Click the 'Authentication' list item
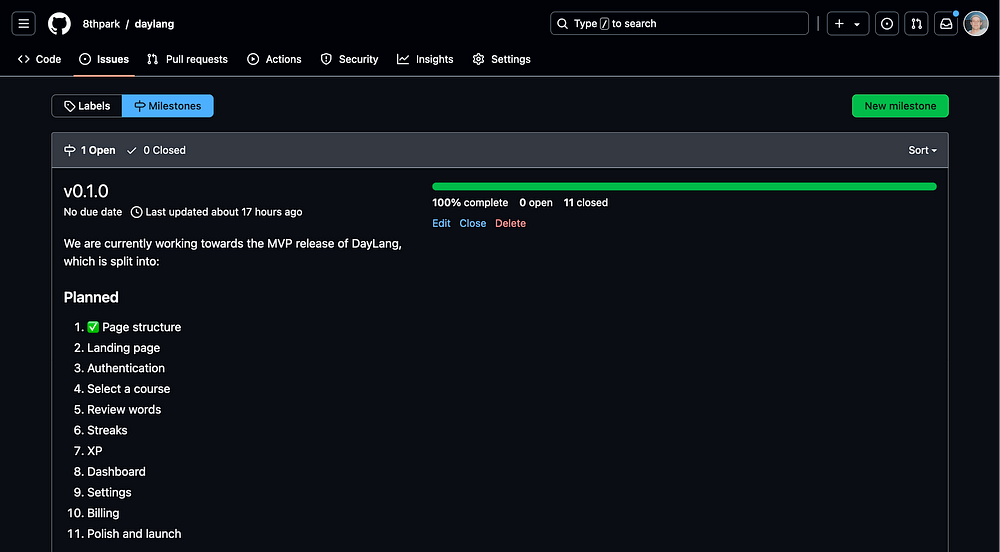1000x552 pixels. click(x=126, y=368)
